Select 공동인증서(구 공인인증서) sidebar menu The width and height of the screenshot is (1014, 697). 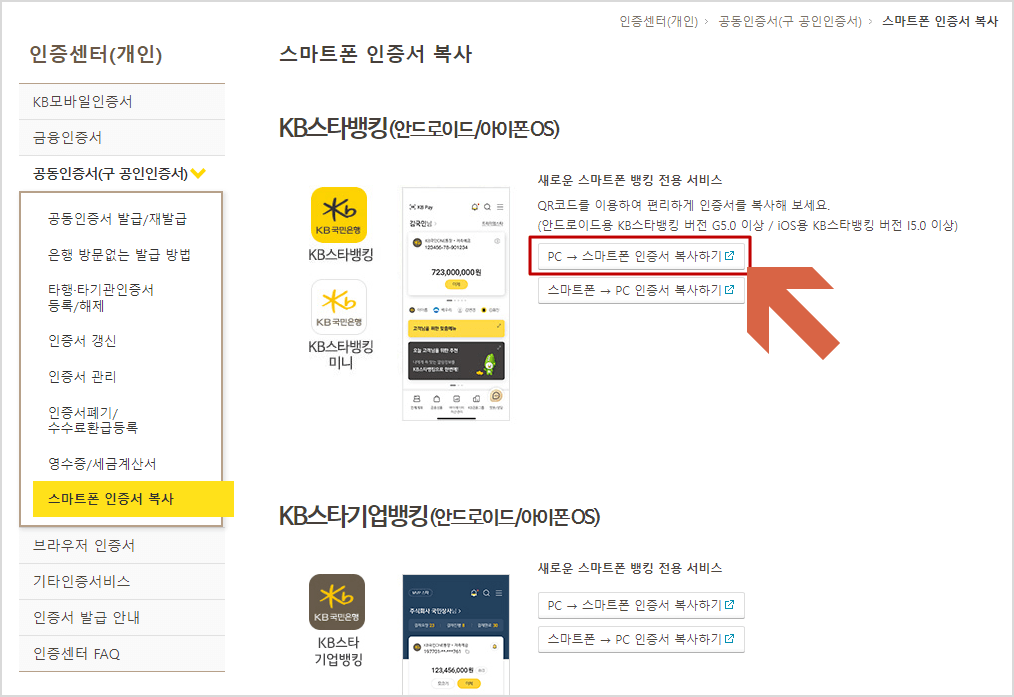point(122,173)
